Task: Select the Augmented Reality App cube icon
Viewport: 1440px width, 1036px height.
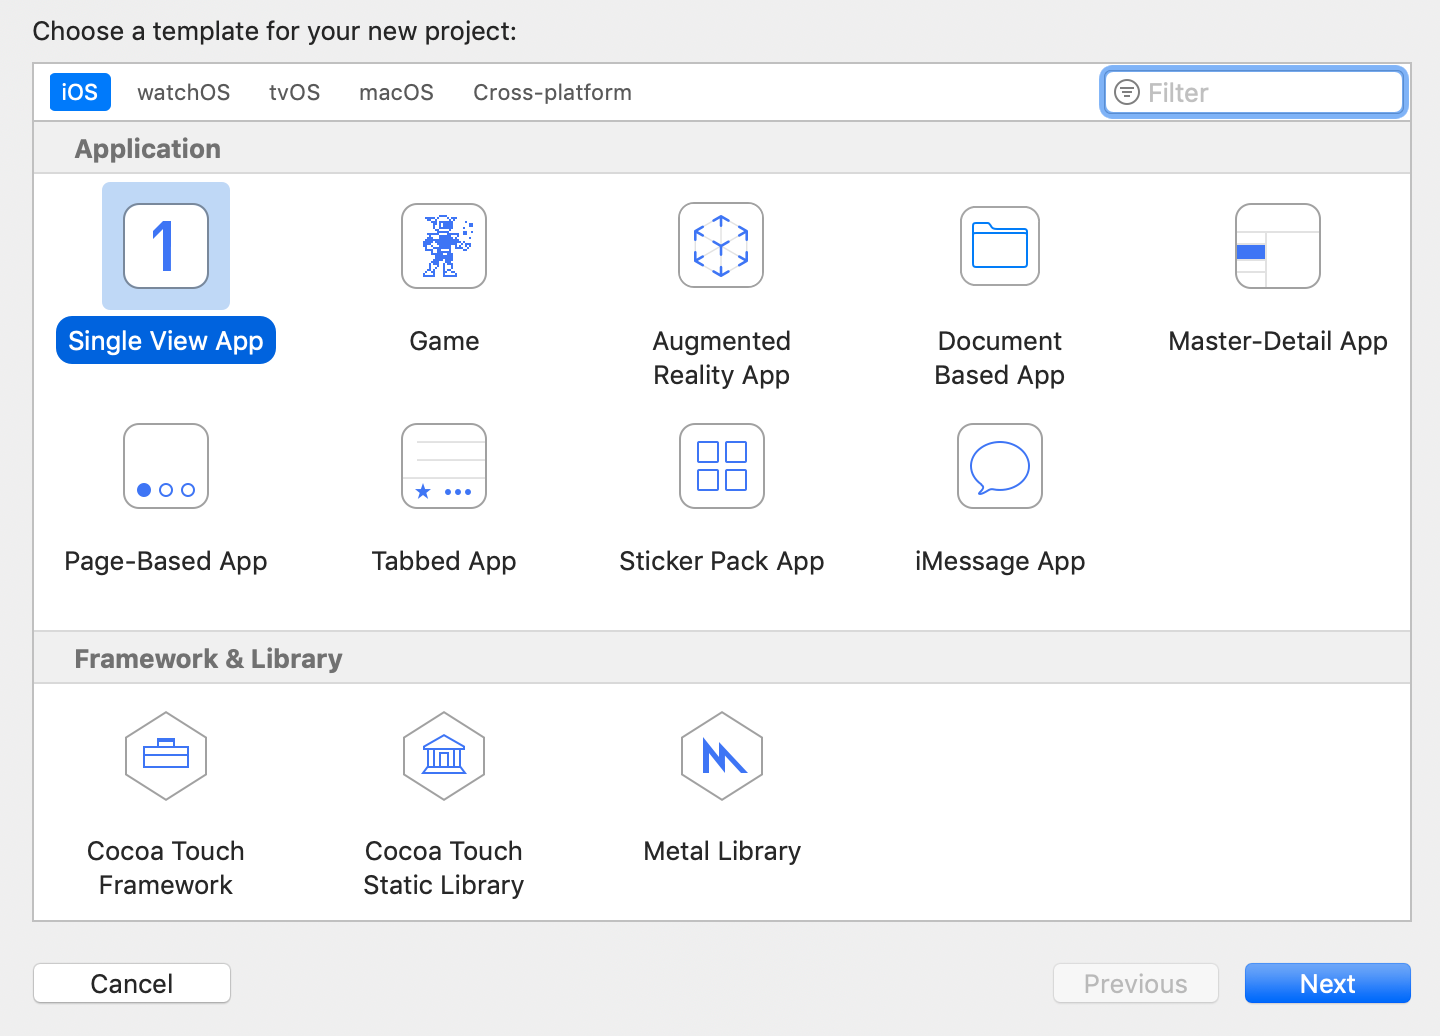Action: coord(721,245)
